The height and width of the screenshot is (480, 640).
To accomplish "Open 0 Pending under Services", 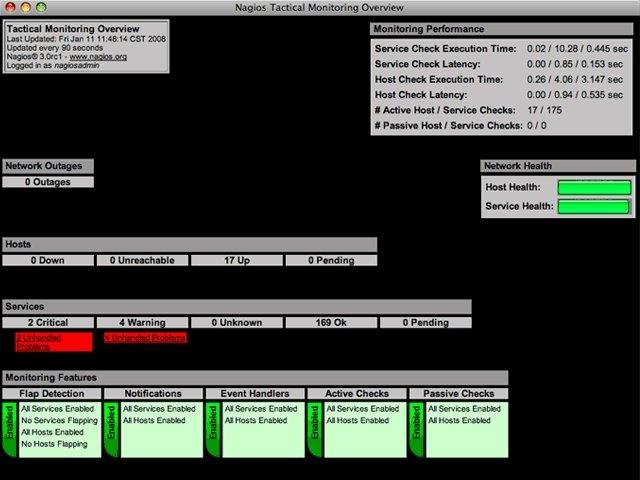I will [x=426, y=322].
